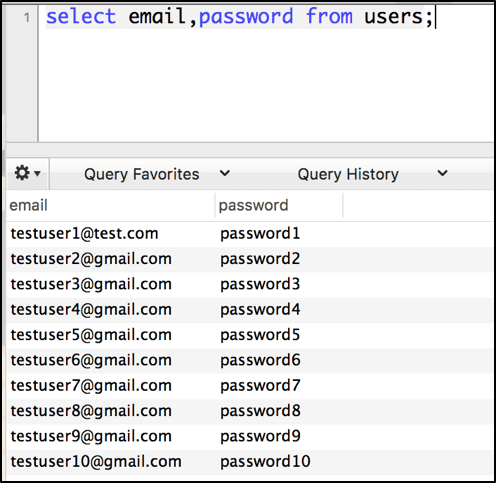Open the gear settings menu
Viewport: 496px width, 483px height.
pyautogui.click(x=28, y=173)
